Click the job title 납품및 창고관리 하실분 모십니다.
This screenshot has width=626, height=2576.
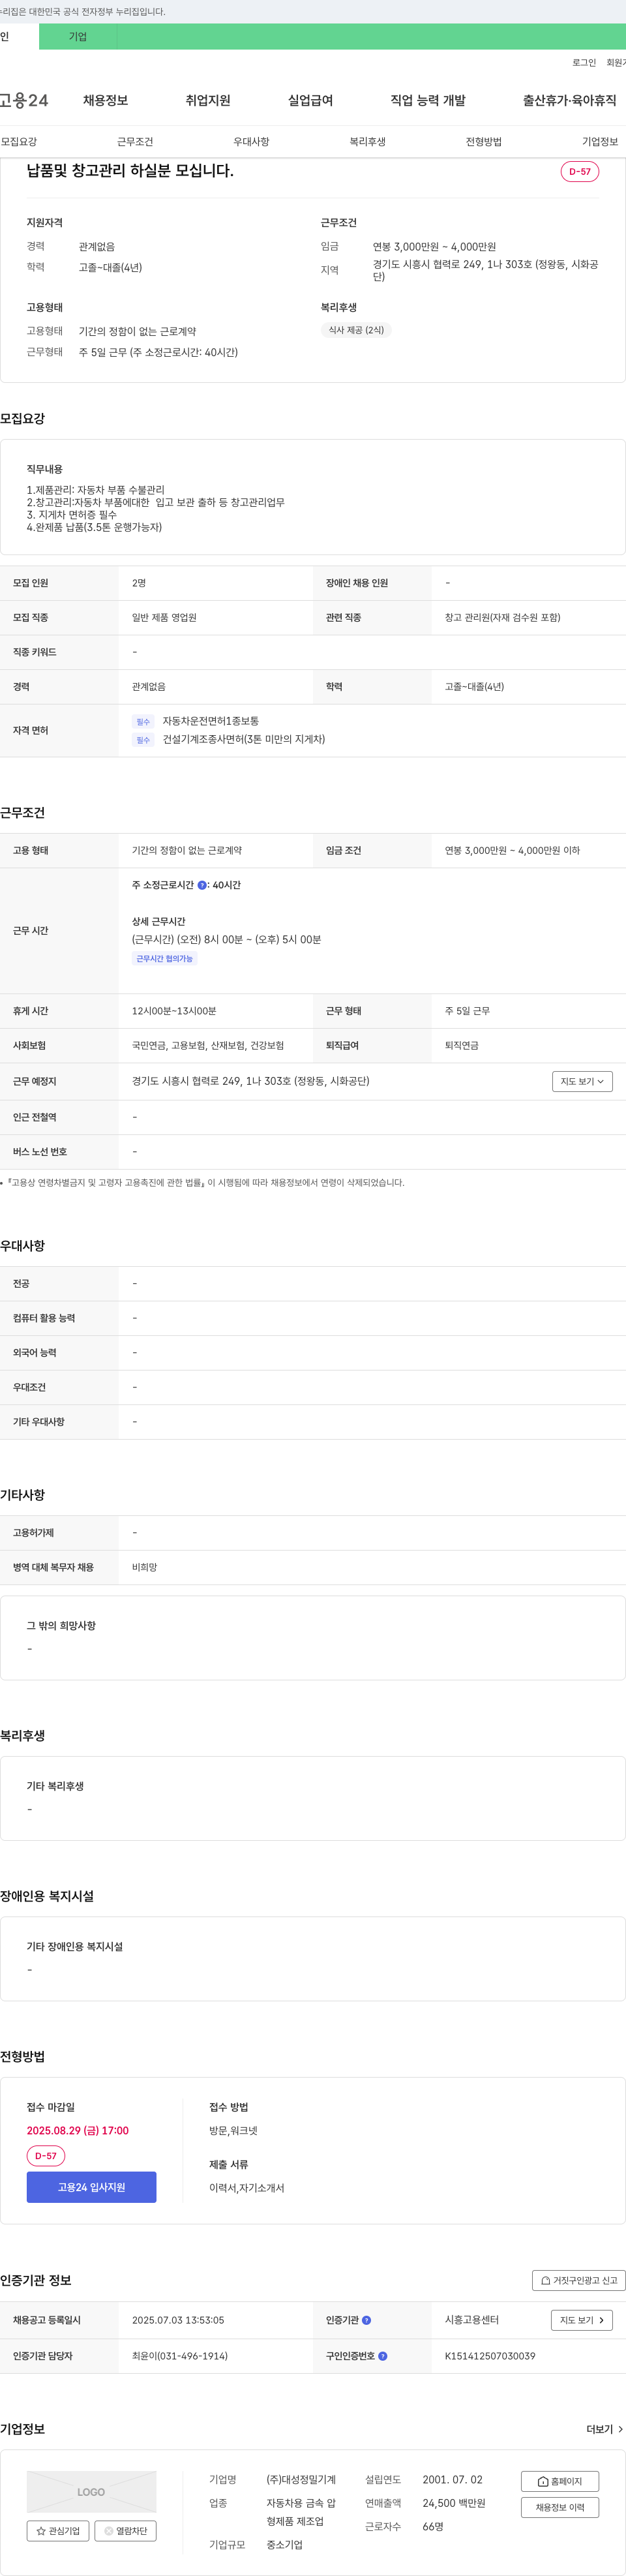[130, 171]
